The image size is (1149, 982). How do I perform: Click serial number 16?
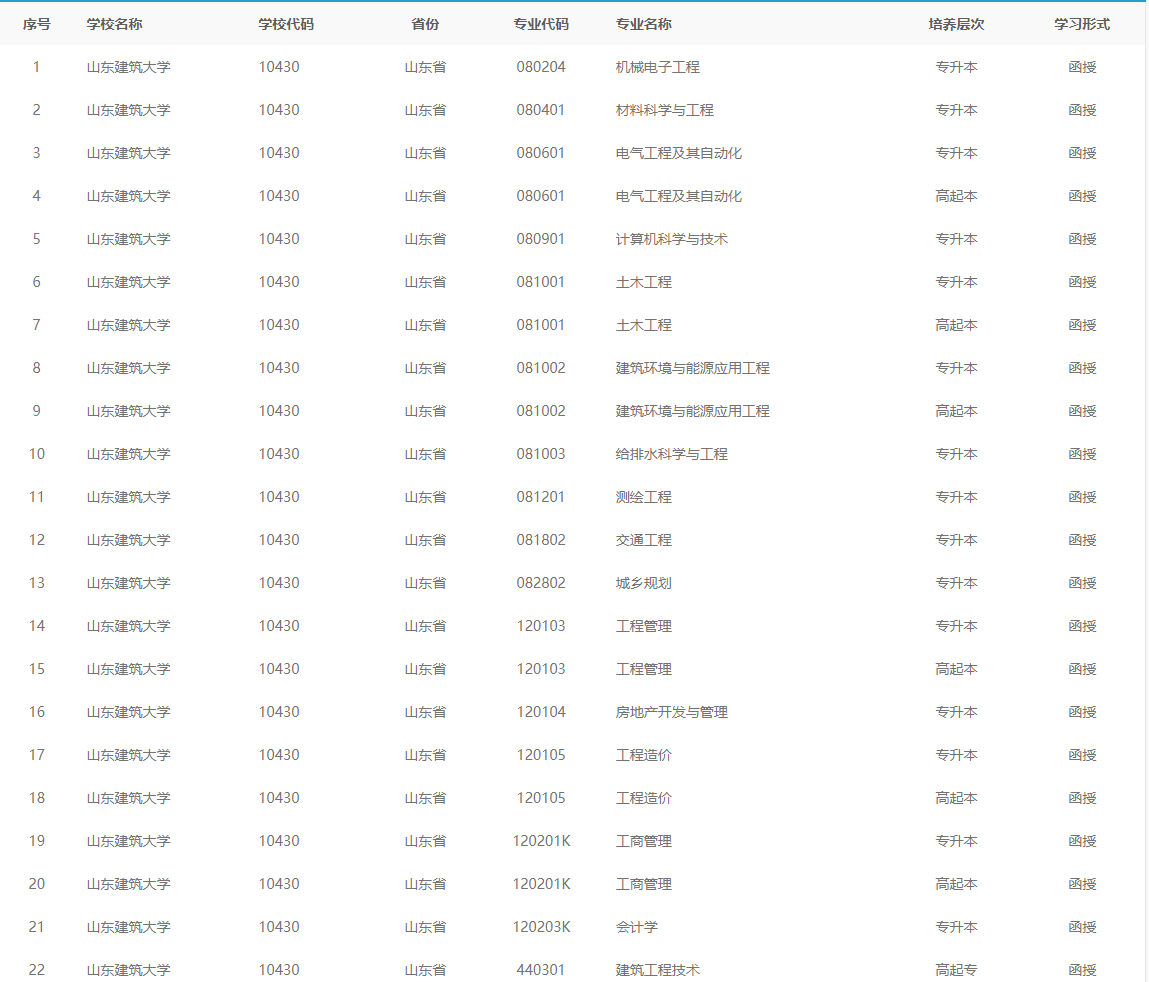(37, 712)
